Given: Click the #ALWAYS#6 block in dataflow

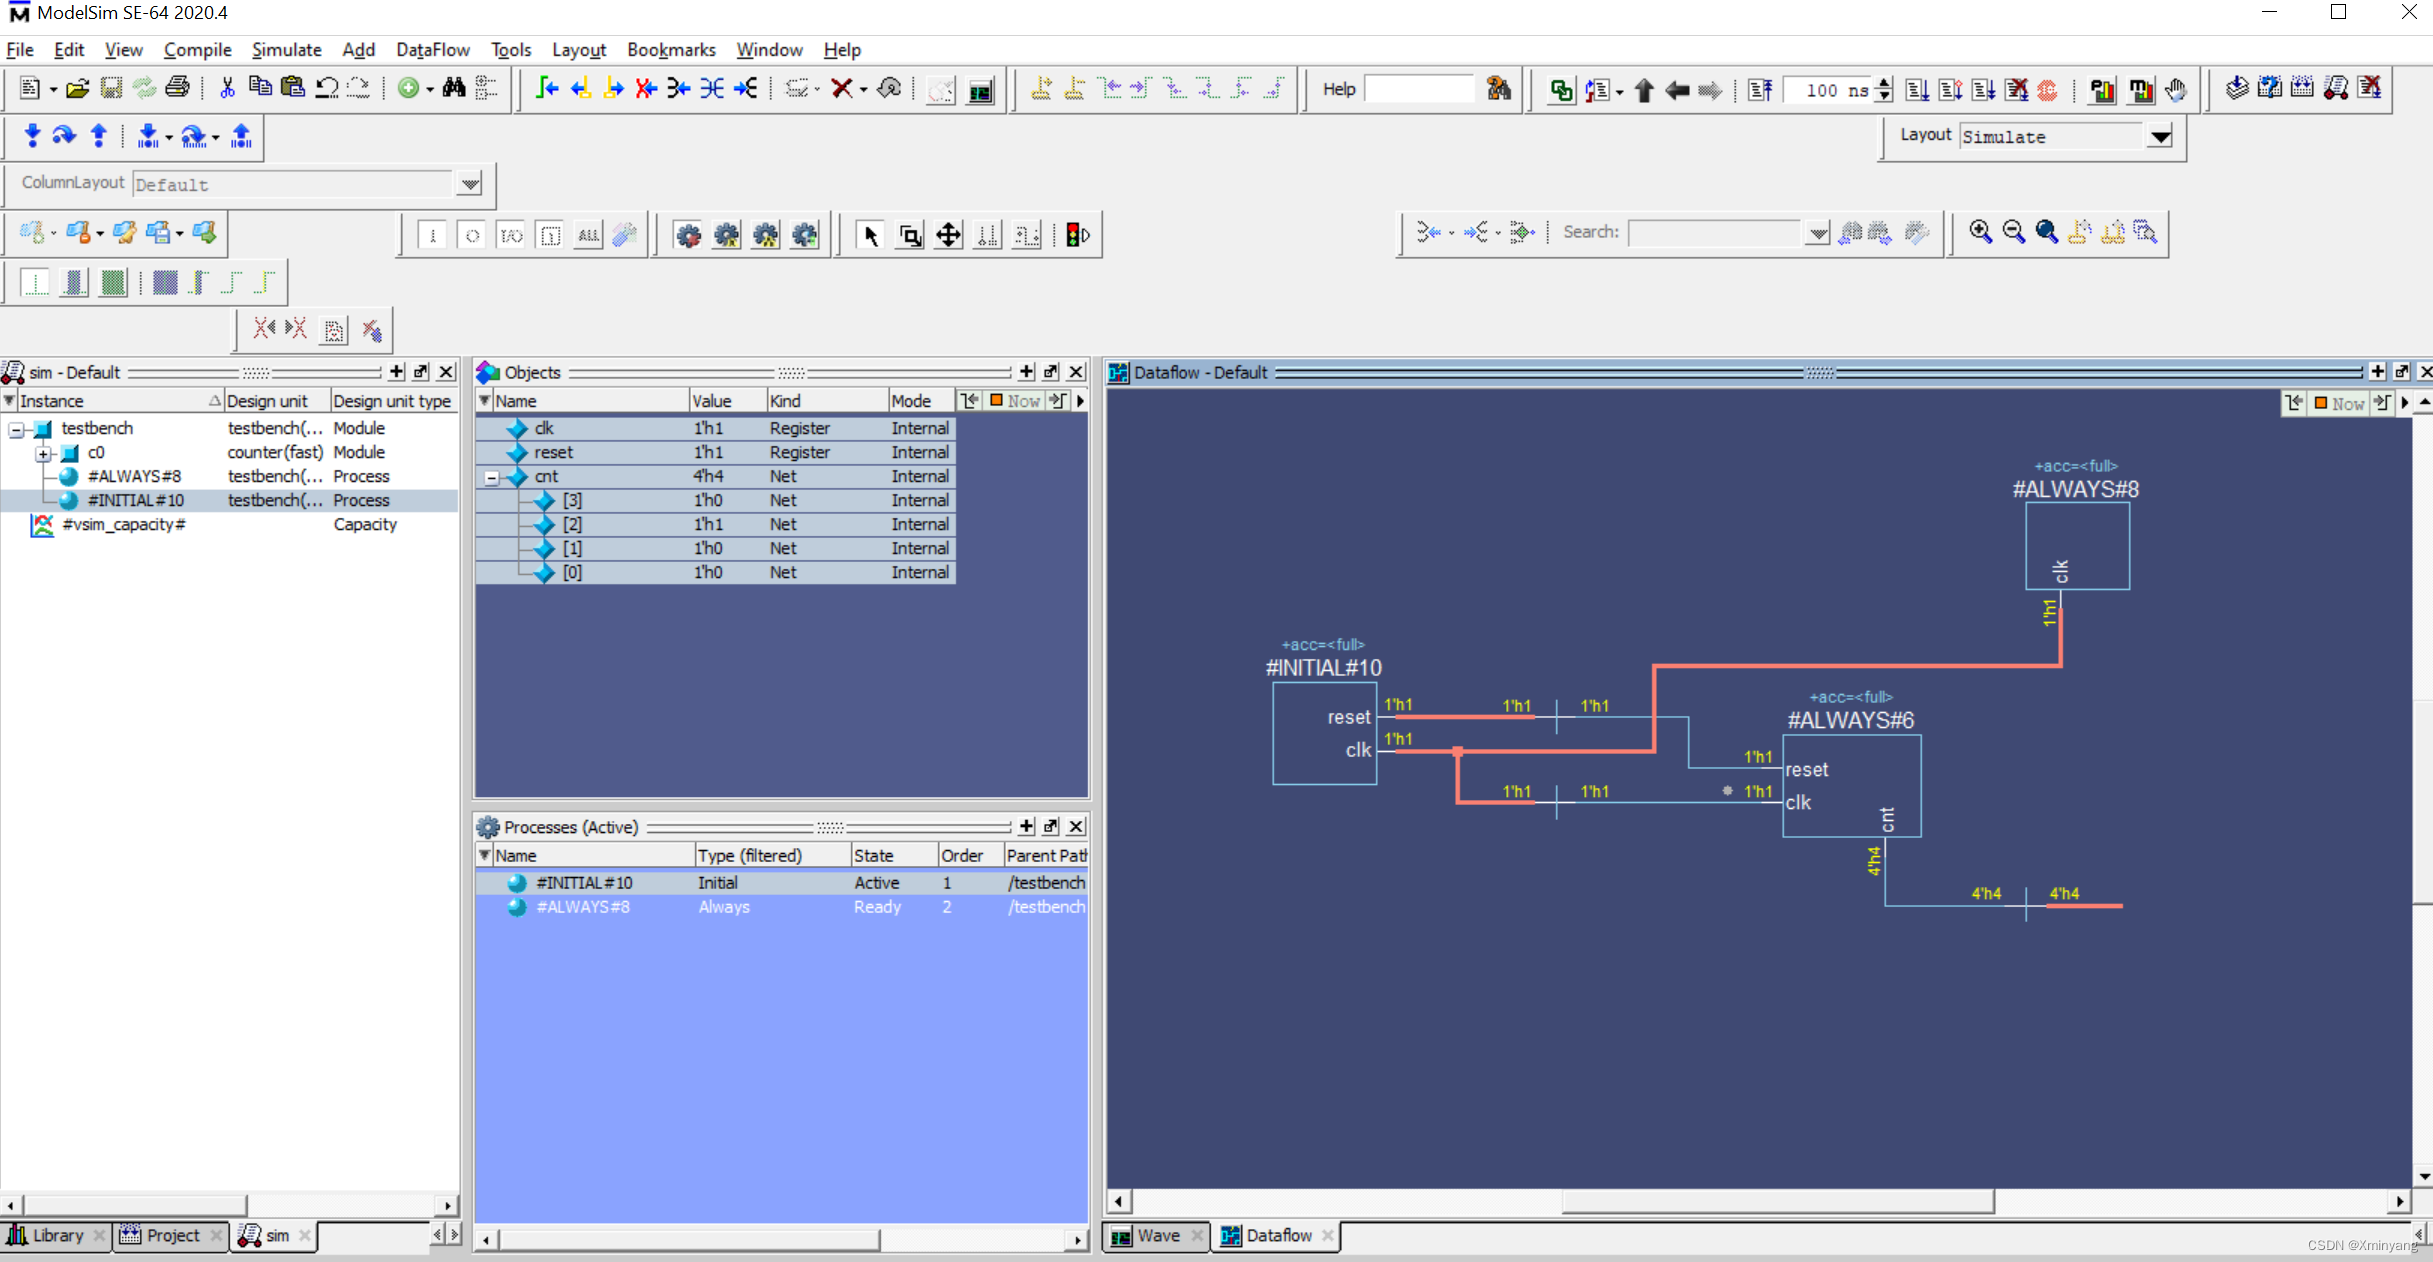Looking at the screenshot, I should [1851, 785].
